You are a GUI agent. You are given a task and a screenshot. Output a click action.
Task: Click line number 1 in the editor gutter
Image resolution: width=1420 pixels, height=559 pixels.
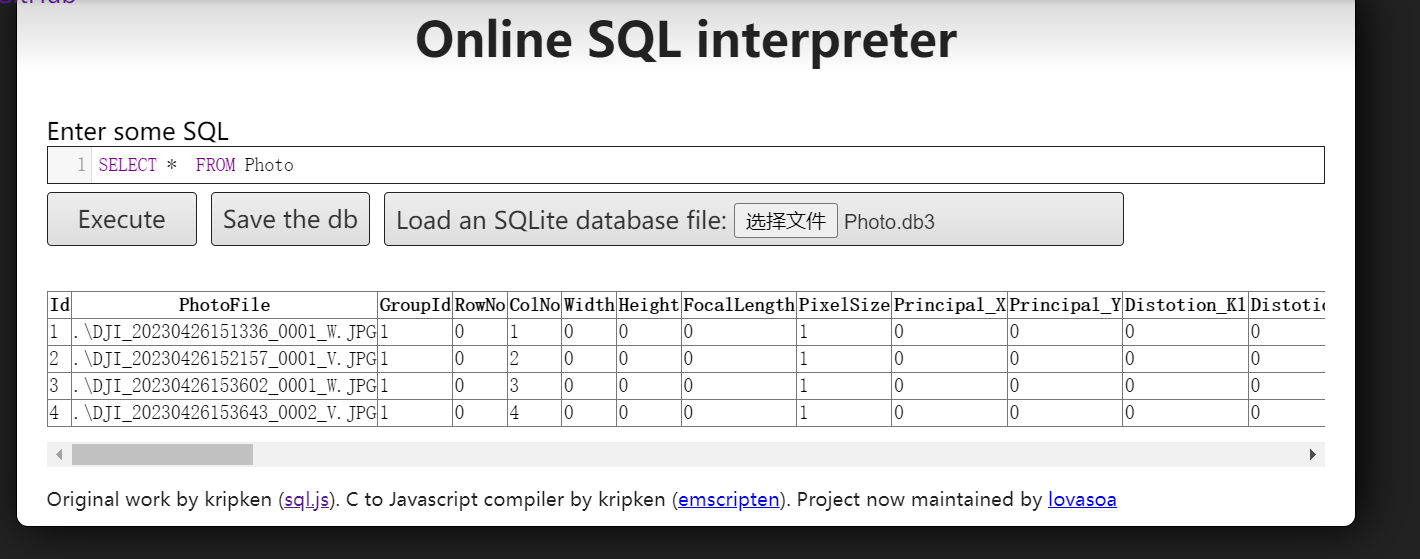point(81,165)
